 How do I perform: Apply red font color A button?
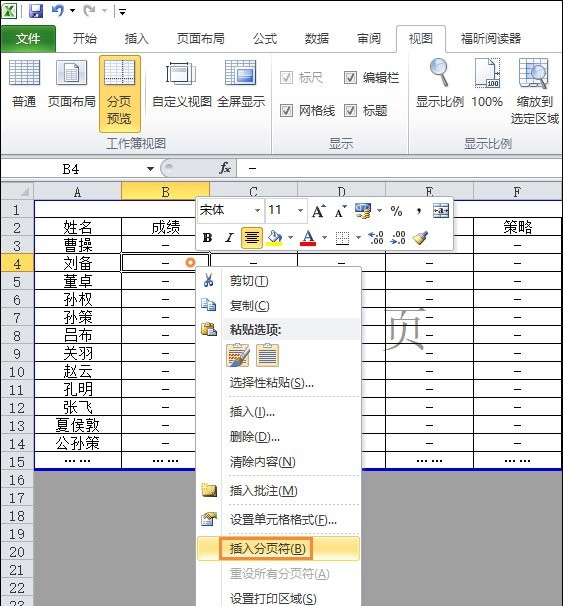308,237
